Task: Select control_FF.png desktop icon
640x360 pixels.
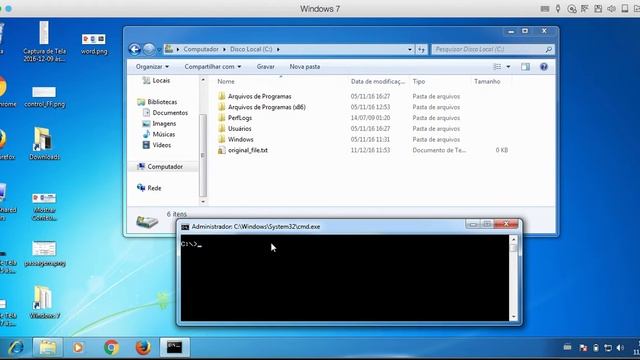Action: click(44, 97)
